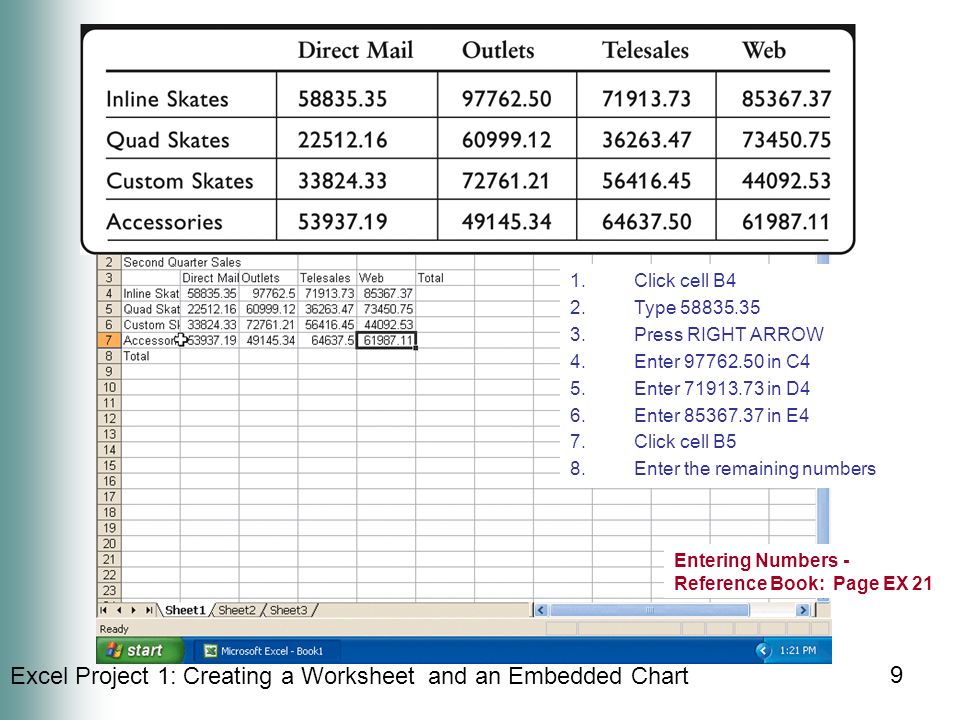Check the 1:21 PM system clock

[x=798, y=650]
